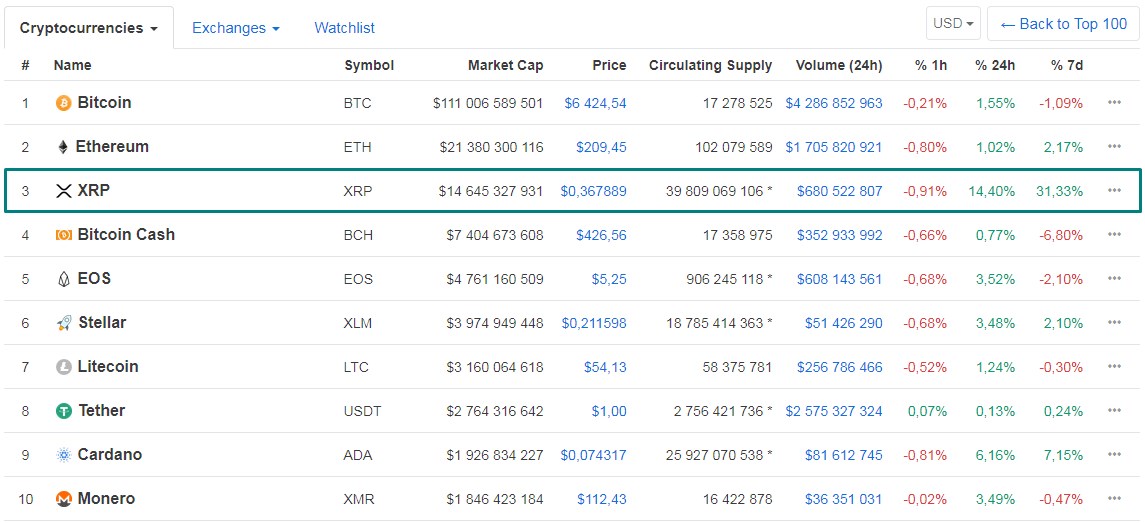Click the Monero logo icon
This screenshot has width=1145, height=523.
[64, 499]
